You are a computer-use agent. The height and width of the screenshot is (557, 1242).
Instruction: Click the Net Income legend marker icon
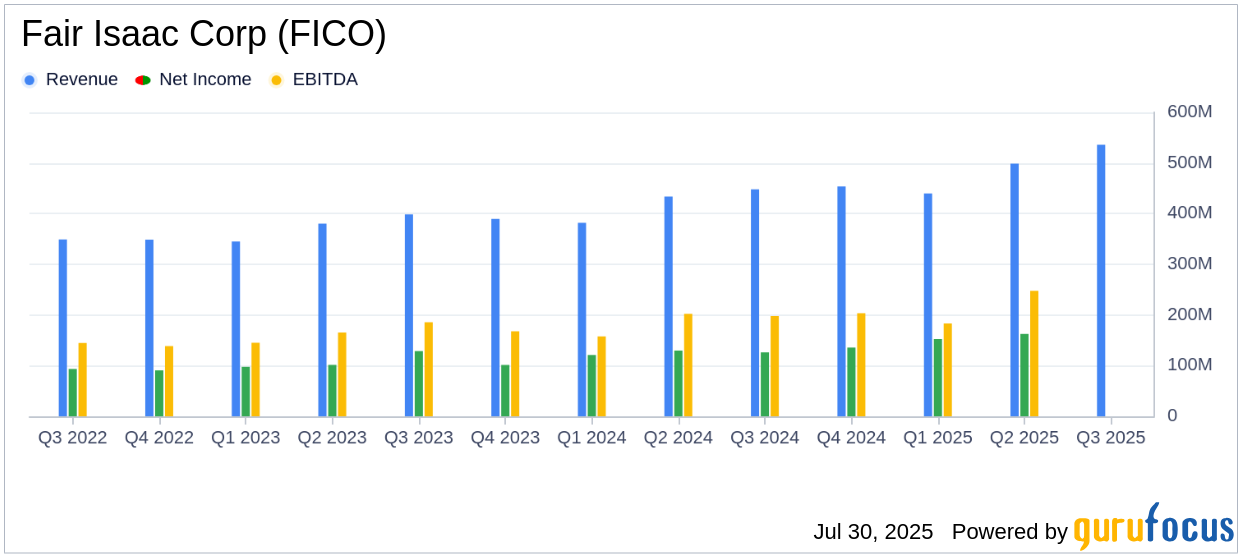[143, 80]
